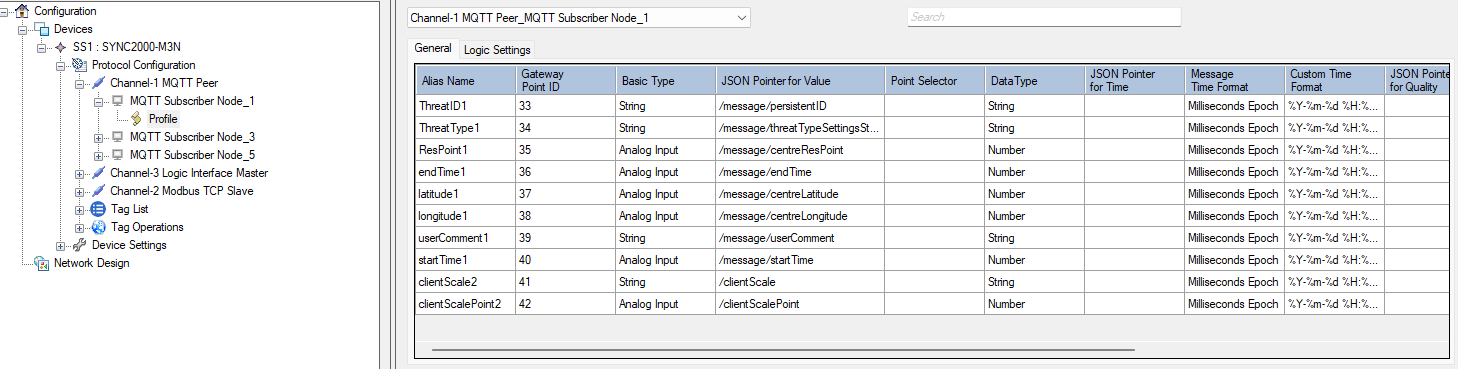
Task: Click the ResPoint1 alias cell
Action: (466, 150)
